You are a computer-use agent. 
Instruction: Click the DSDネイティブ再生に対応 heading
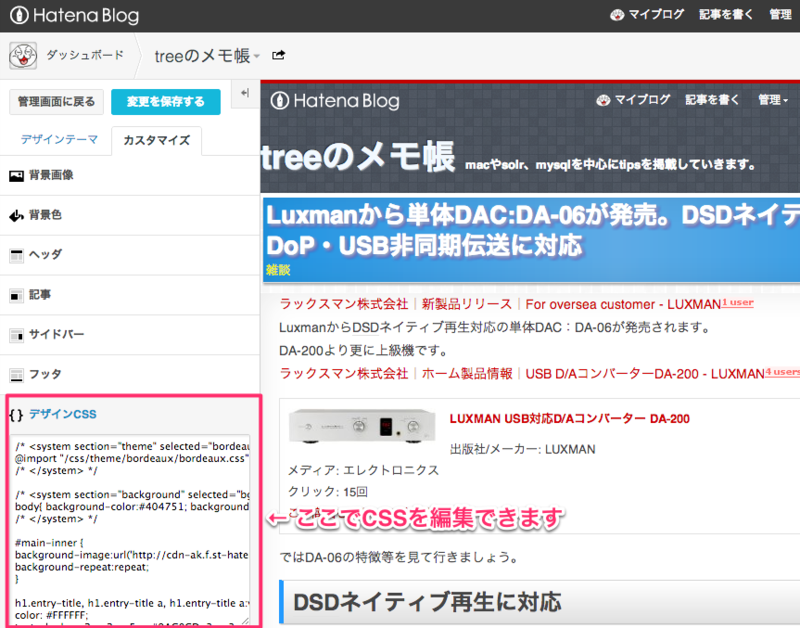[428, 602]
